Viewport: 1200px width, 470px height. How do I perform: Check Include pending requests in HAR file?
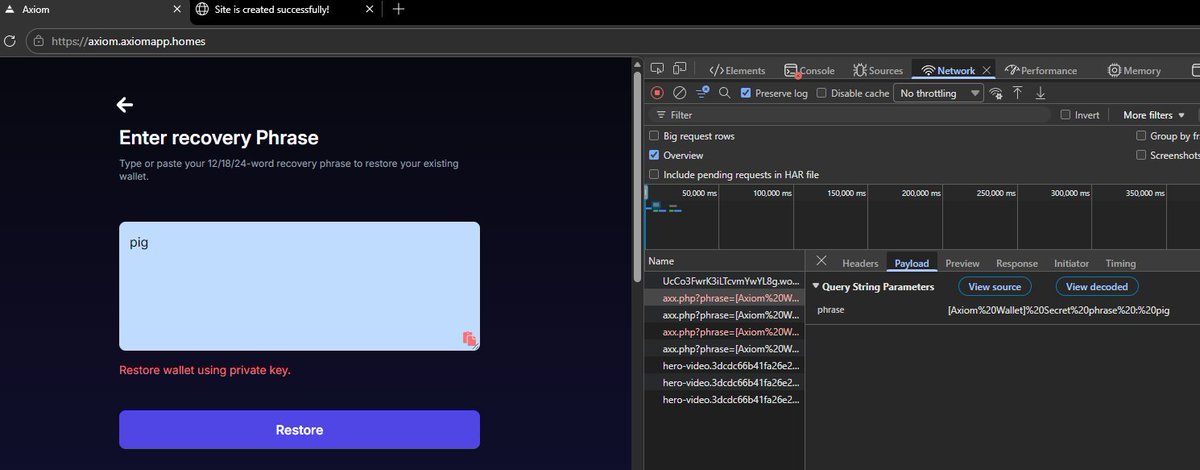pos(654,174)
